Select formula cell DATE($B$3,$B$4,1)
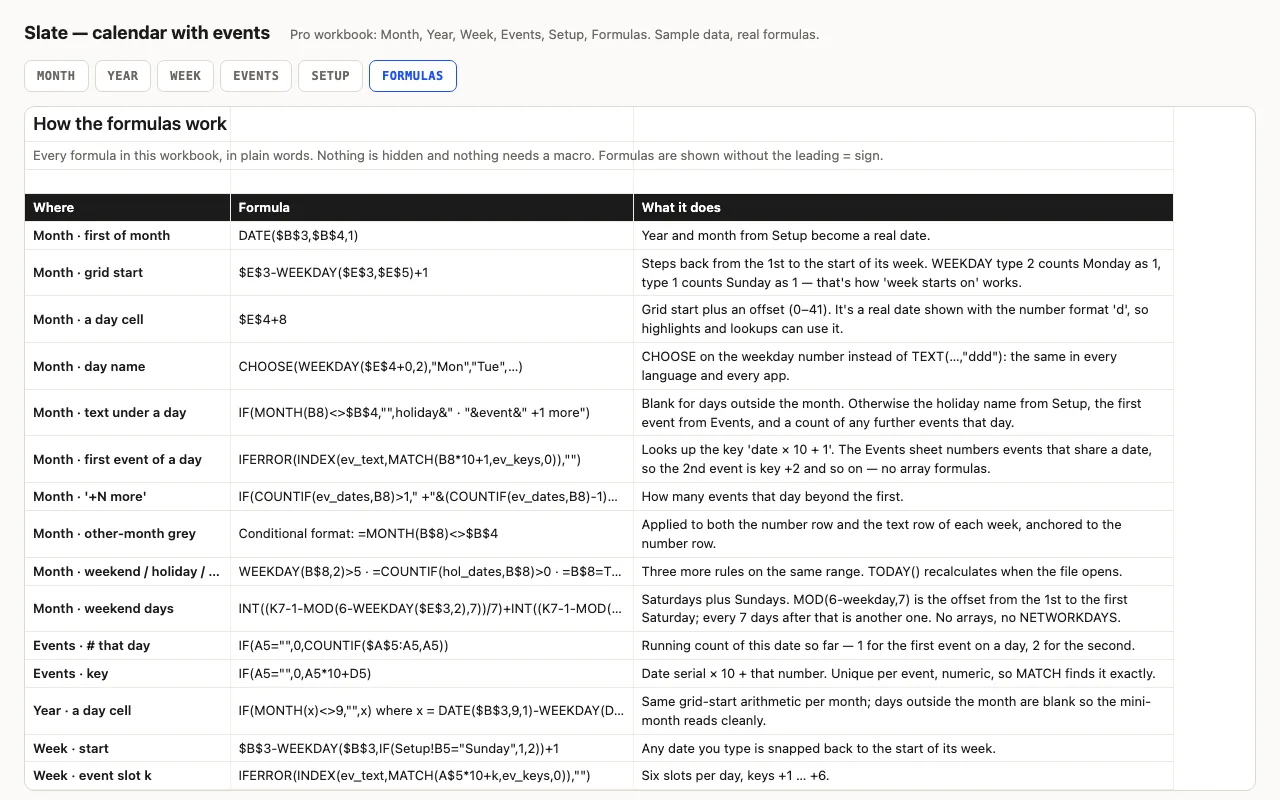The image size is (1280, 800). click(432, 235)
